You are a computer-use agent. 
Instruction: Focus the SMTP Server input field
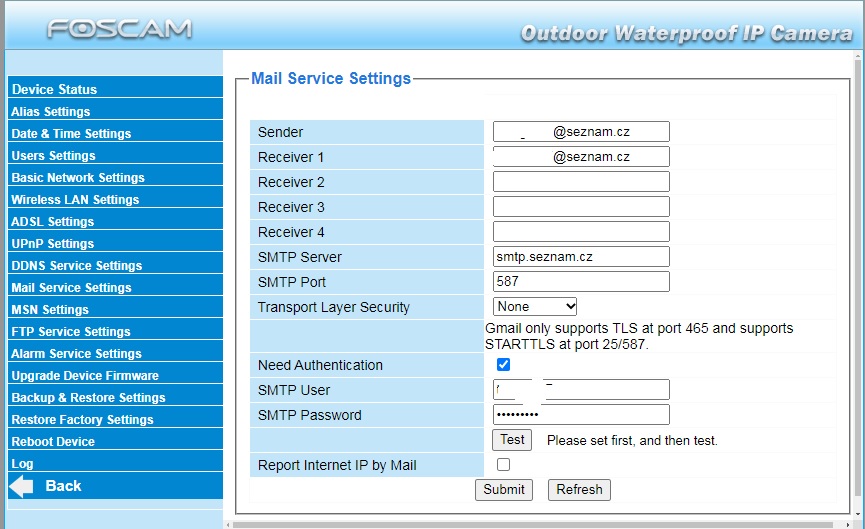click(581, 257)
